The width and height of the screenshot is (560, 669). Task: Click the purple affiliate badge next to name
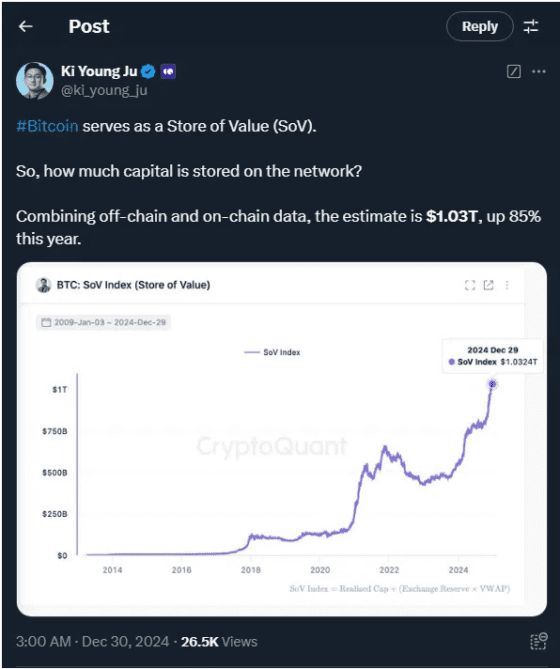tap(168, 71)
